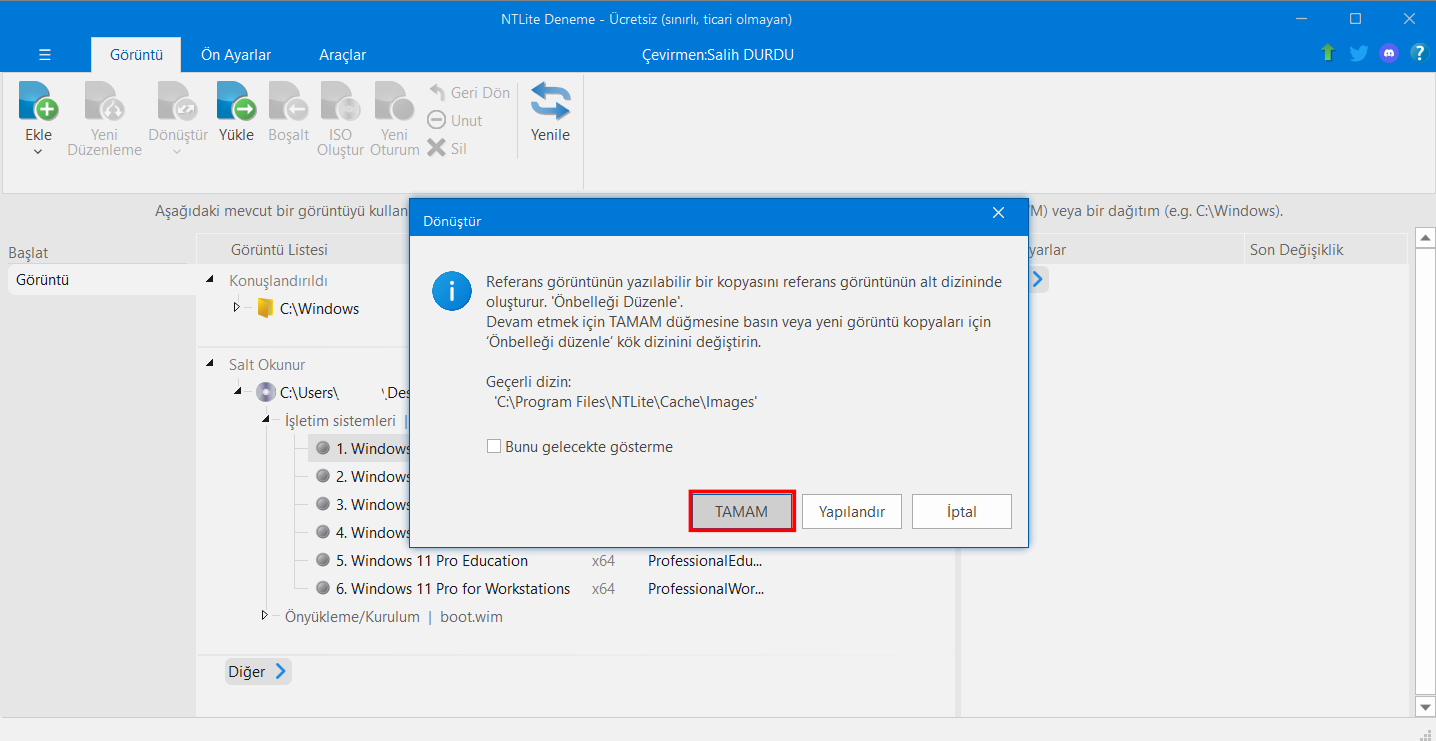Click the Başlat sidebar label

(x=28, y=253)
